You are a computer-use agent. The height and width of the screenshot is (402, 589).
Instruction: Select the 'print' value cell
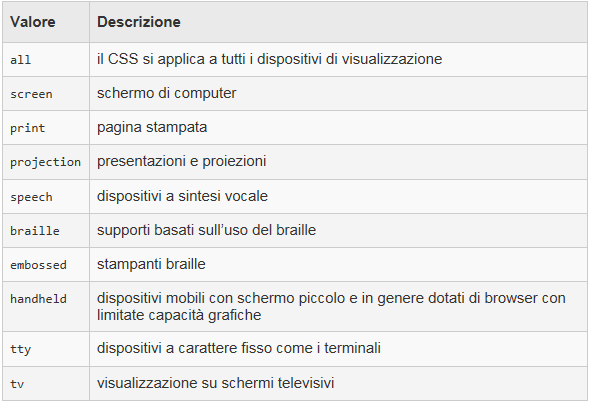pyautogui.click(x=46, y=127)
